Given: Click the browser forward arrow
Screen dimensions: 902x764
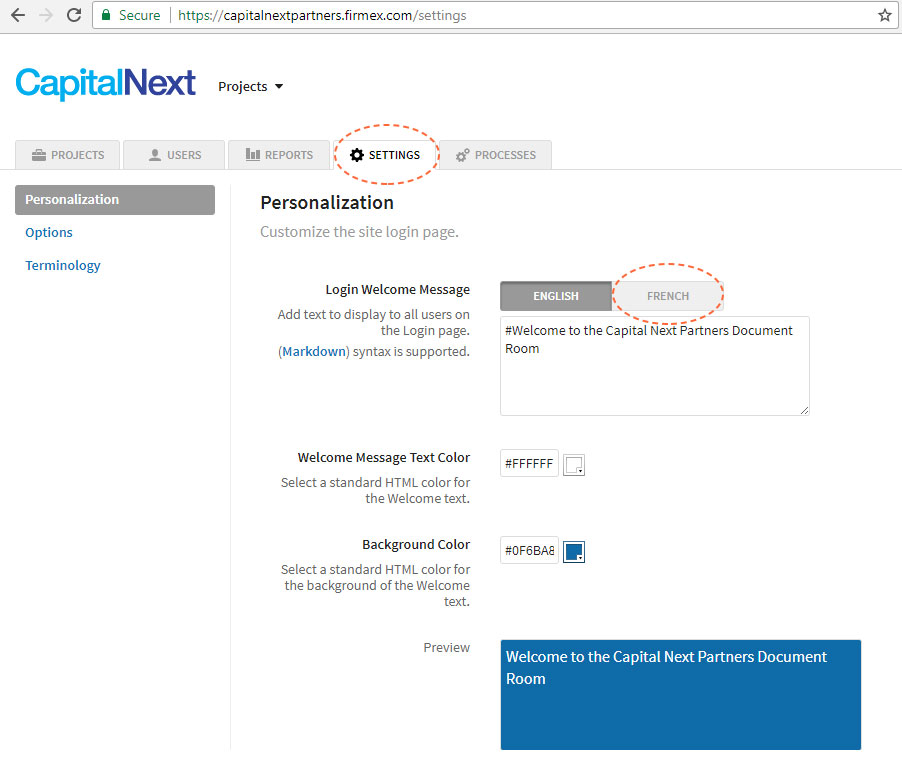Looking at the screenshot, I should (x=46, y=15).
